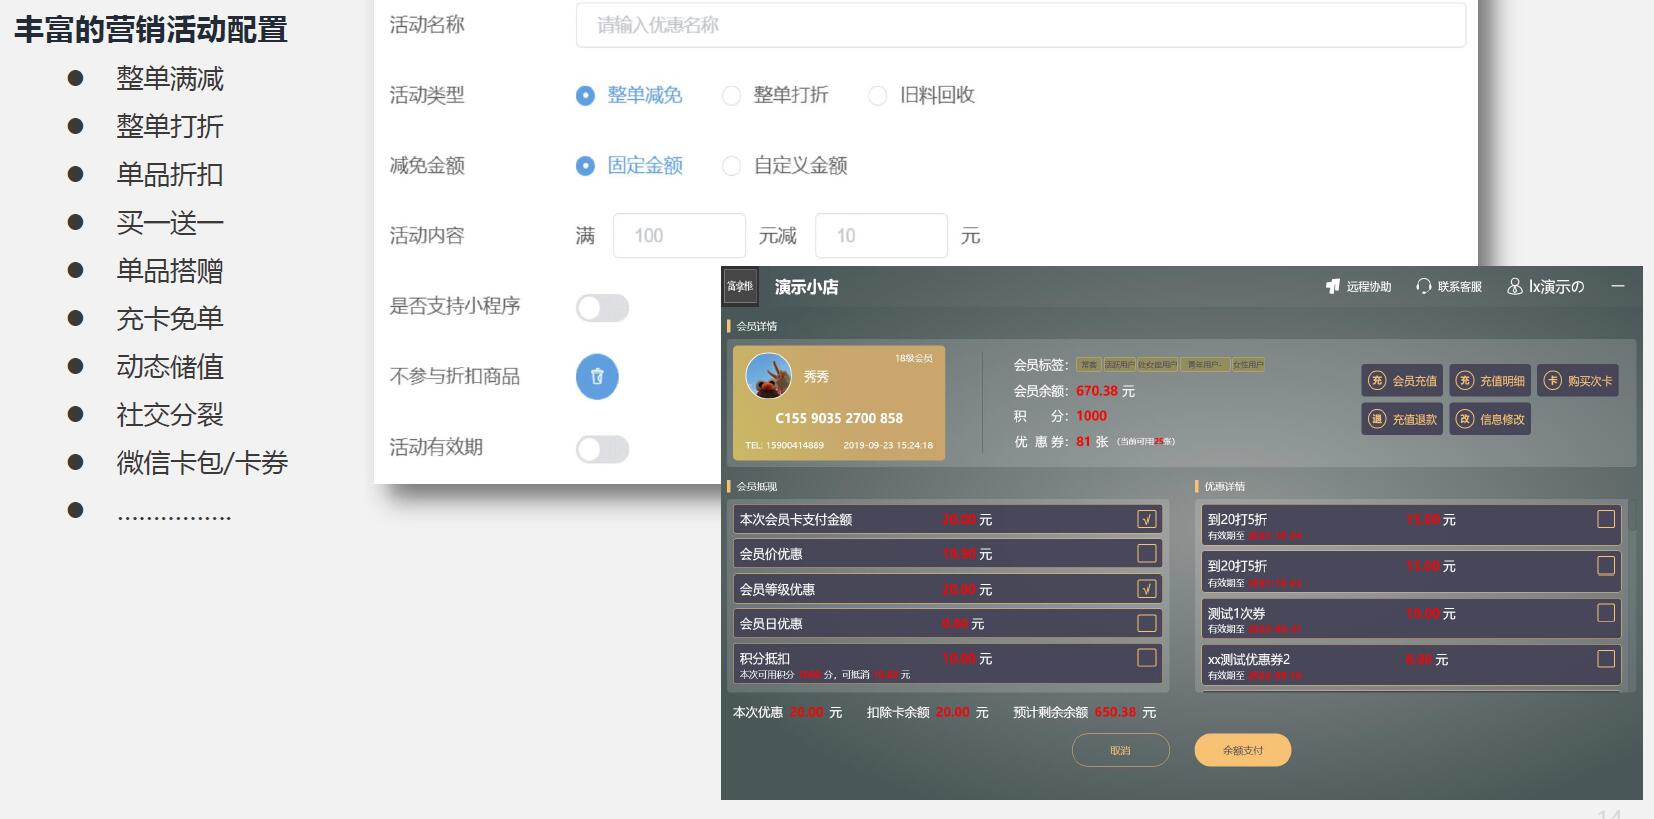Open remote assistance (远程协助)
1654x819 pixels.
[x=1358, y=287]
